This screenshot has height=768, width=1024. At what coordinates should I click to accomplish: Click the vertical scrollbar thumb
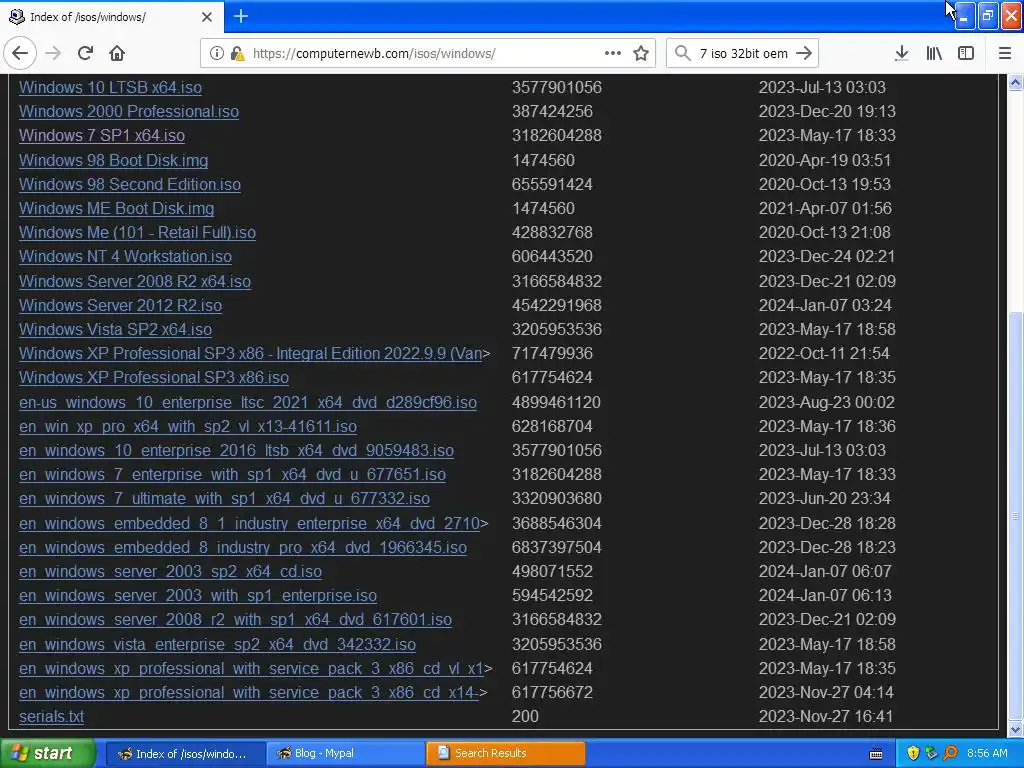point(1016,516)
